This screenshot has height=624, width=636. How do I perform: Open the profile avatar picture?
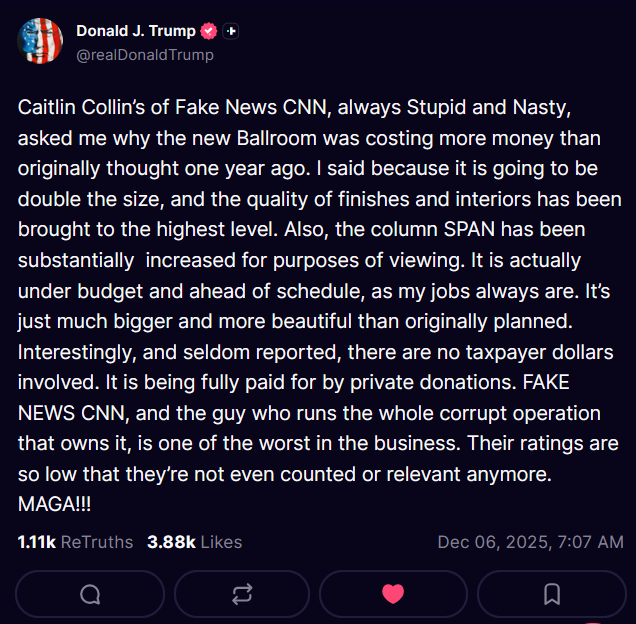(x=41, y=41)
